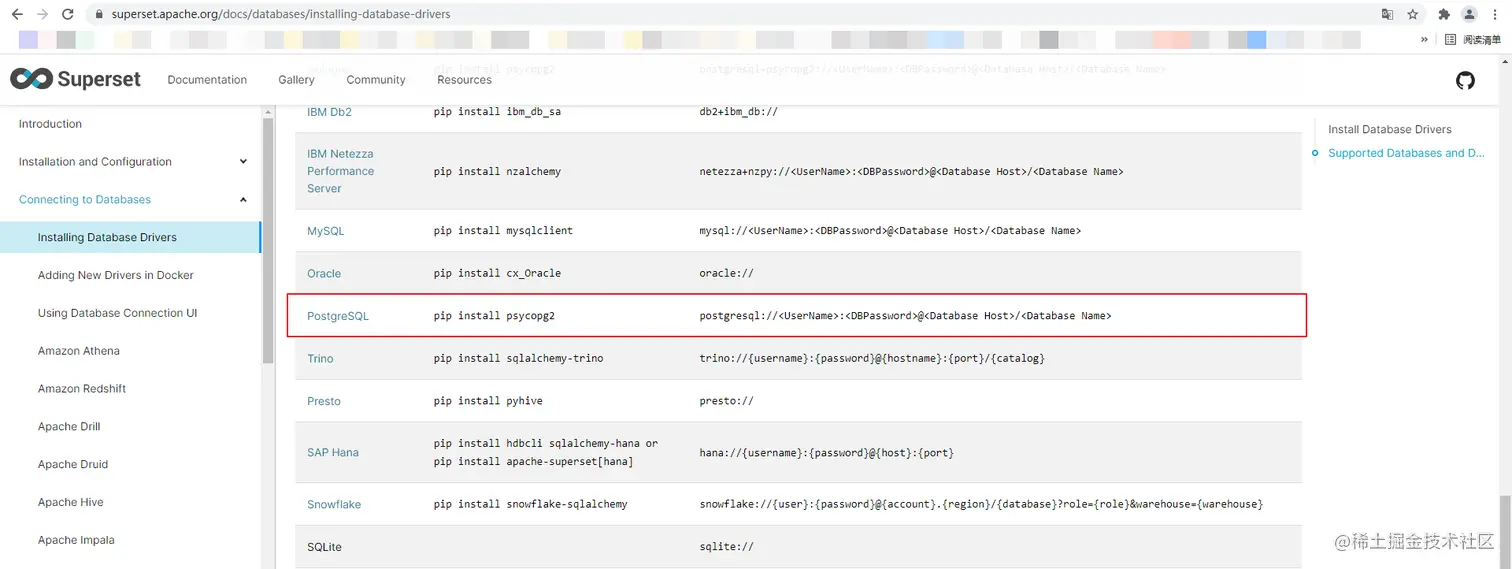1512x569 pixels.
Task: Click the trino:// connection string
Action: 872,358
